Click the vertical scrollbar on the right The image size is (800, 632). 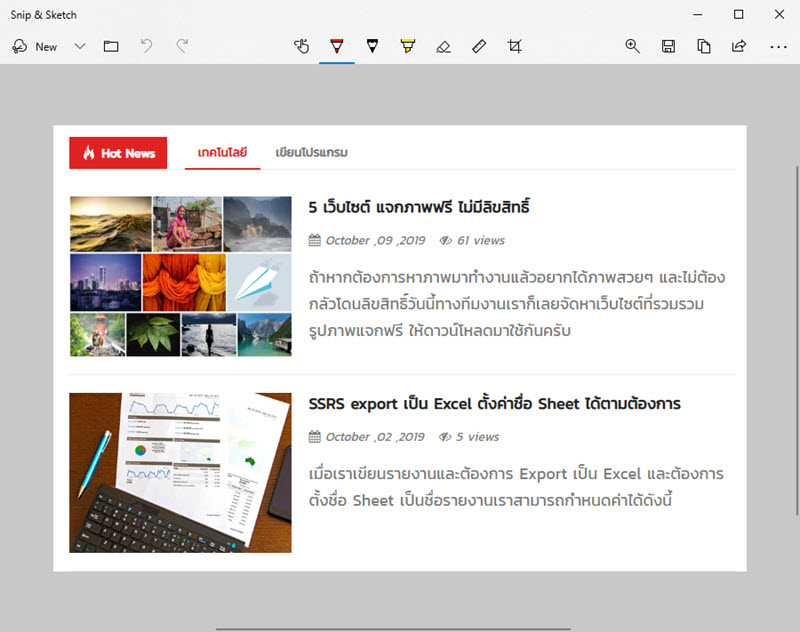point(797,340)
